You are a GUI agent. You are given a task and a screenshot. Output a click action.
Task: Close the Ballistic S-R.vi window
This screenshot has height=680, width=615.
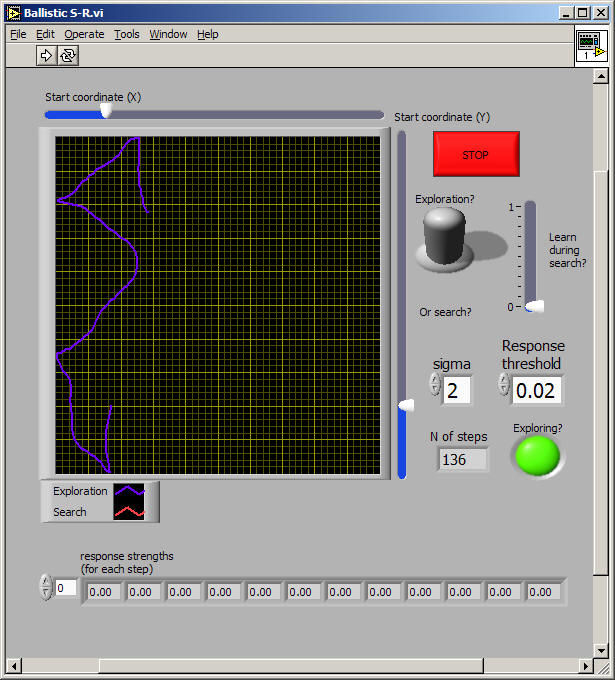pyautogui.click(x=601, y=13)
